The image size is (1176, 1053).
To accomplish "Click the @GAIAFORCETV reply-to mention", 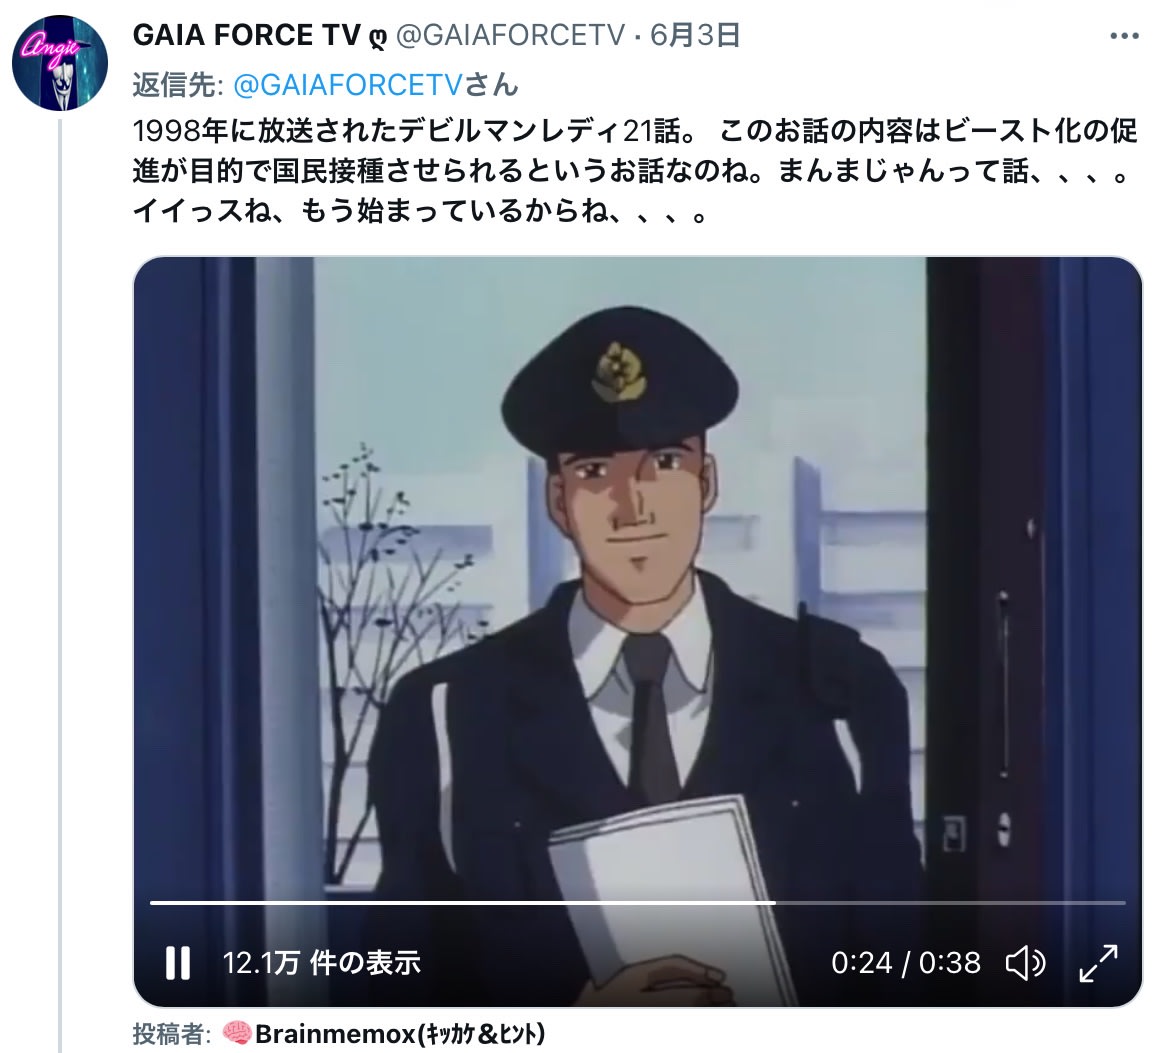I will [349, 85].
